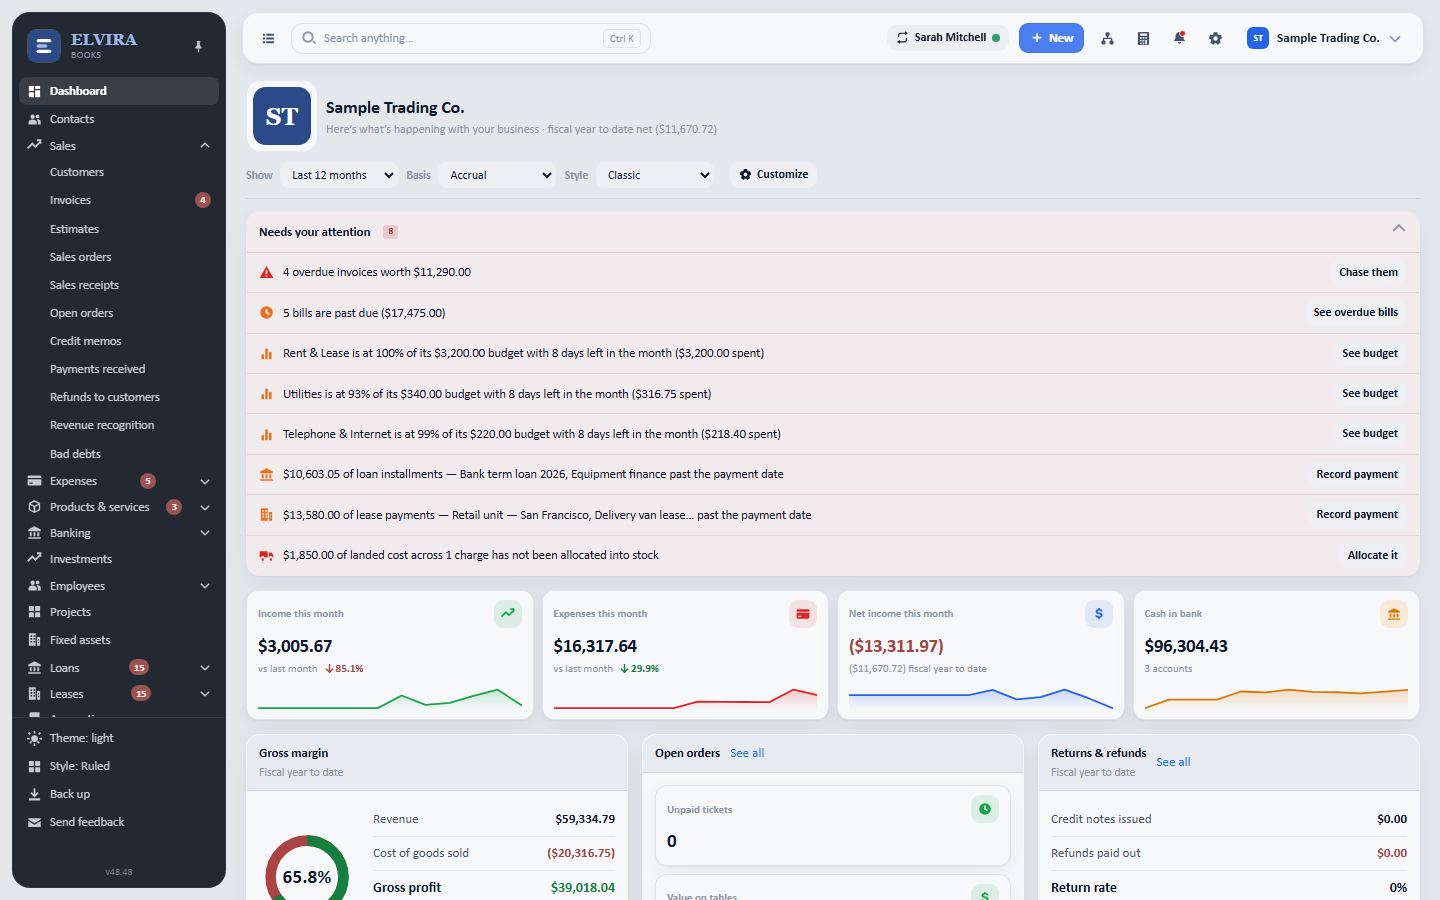Open Sample Trading Co. company switcher
This screenshot has width=1440, height=900.
pyautogui.click(x=1324, y=38)
